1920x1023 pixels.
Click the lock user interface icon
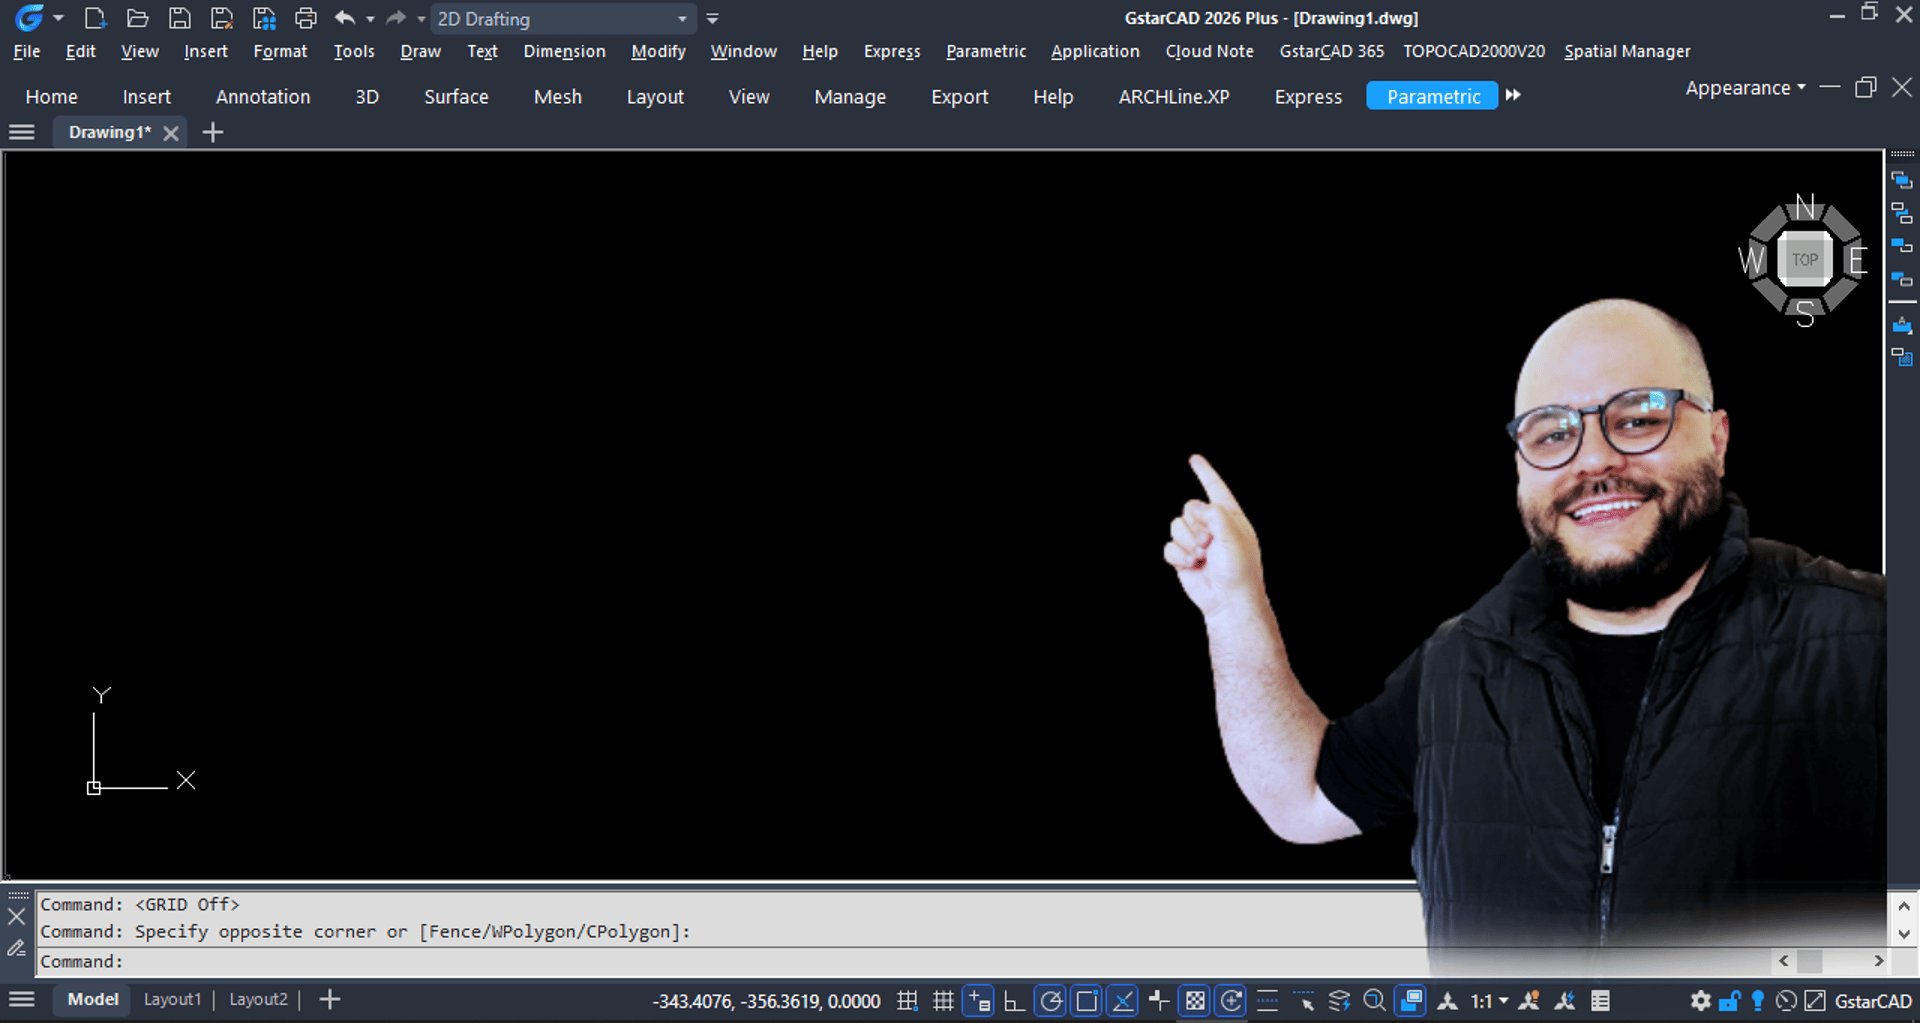click(1729, 1000)
